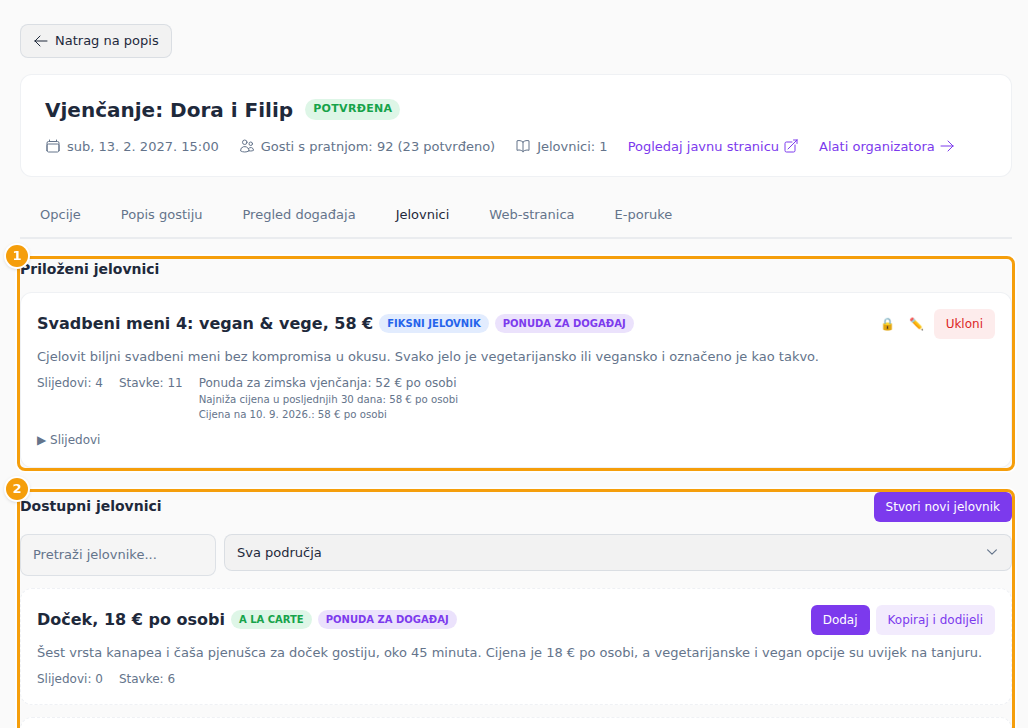Select the Jelovnici tab
Screen dimensions: 1028x728
[422, 214]
